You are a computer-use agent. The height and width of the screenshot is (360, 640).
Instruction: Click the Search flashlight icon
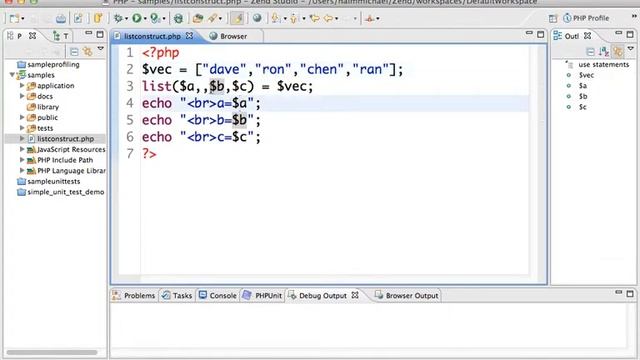tap(212, 18)
